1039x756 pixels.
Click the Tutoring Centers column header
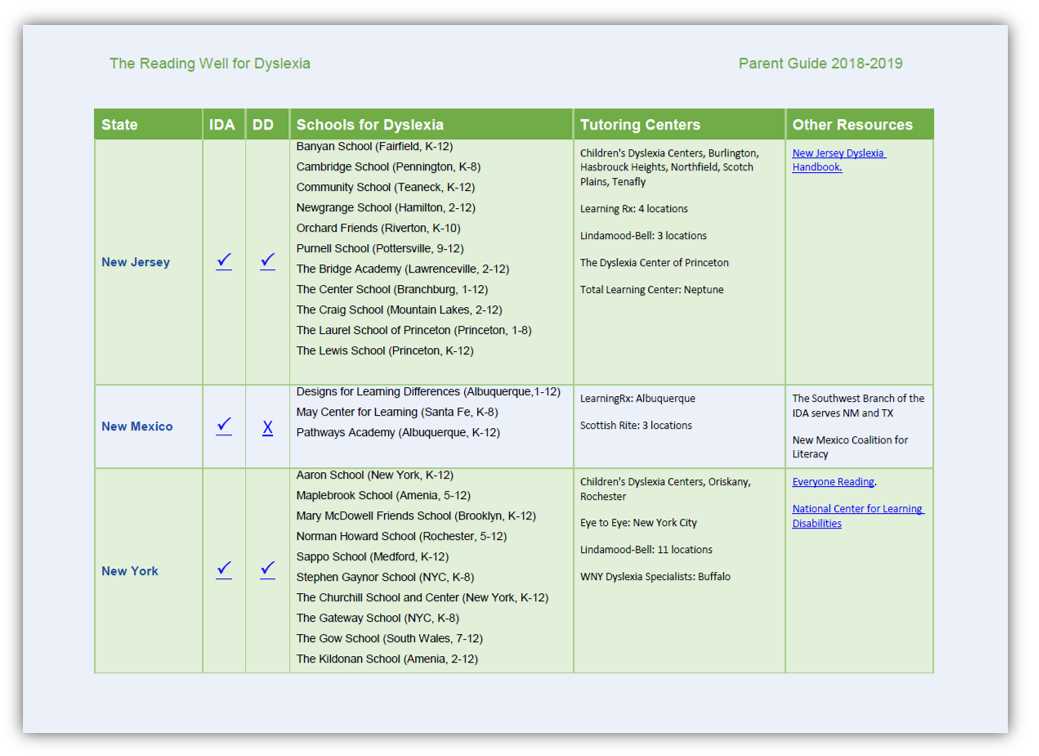click(679, 124)
